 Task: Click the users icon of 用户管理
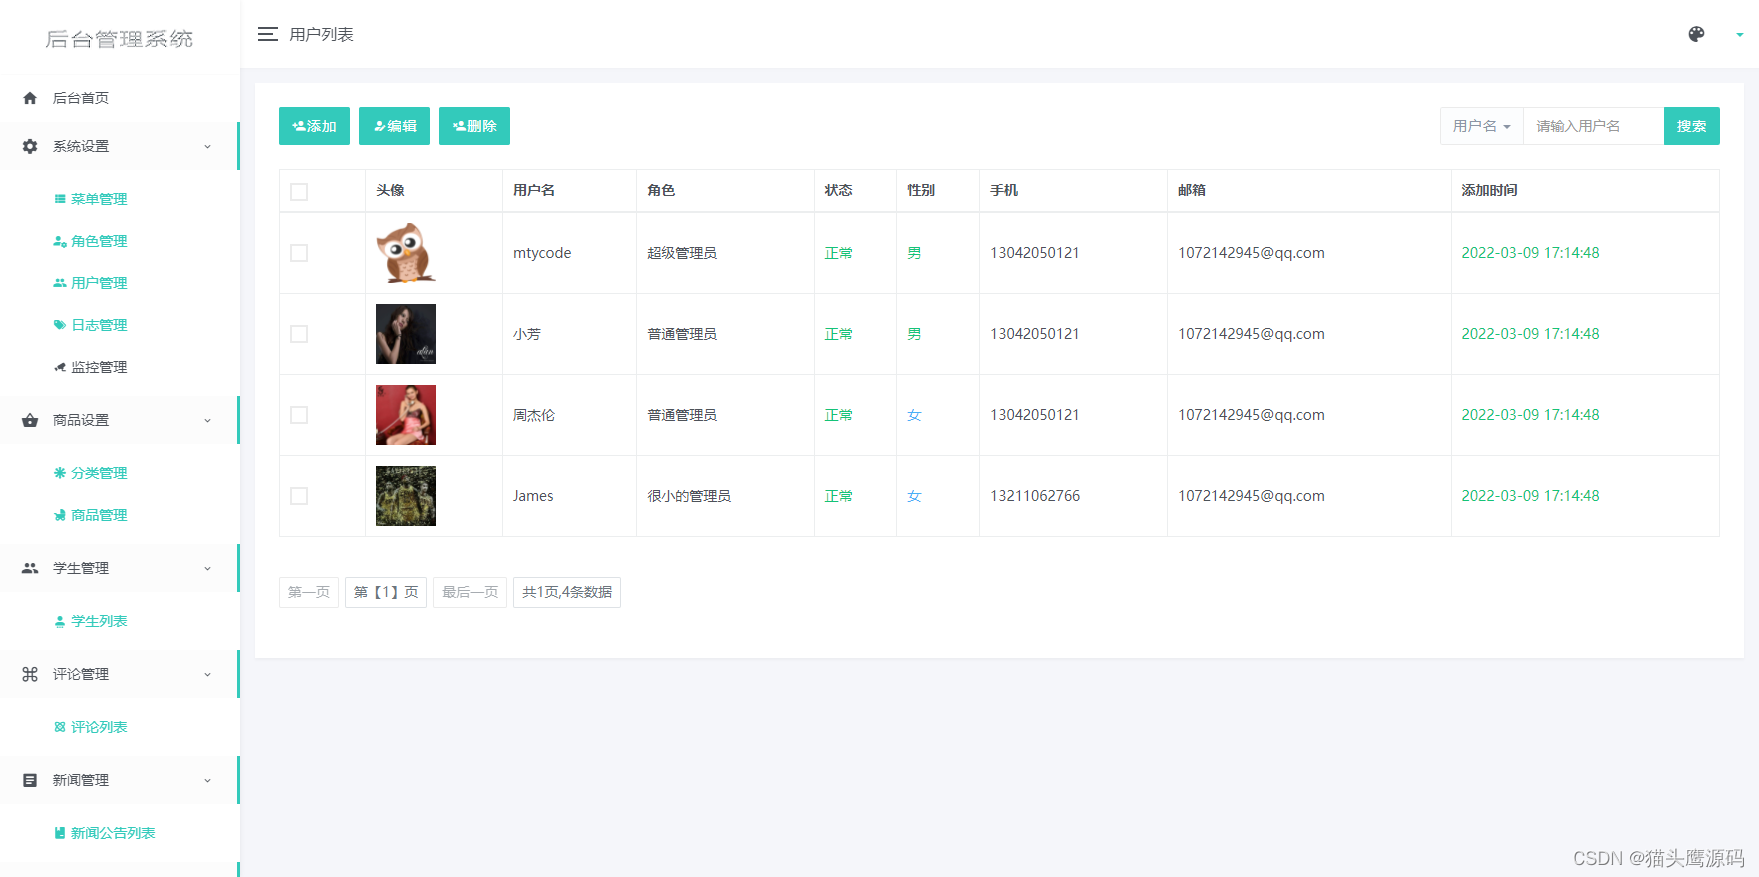(60, 283)
